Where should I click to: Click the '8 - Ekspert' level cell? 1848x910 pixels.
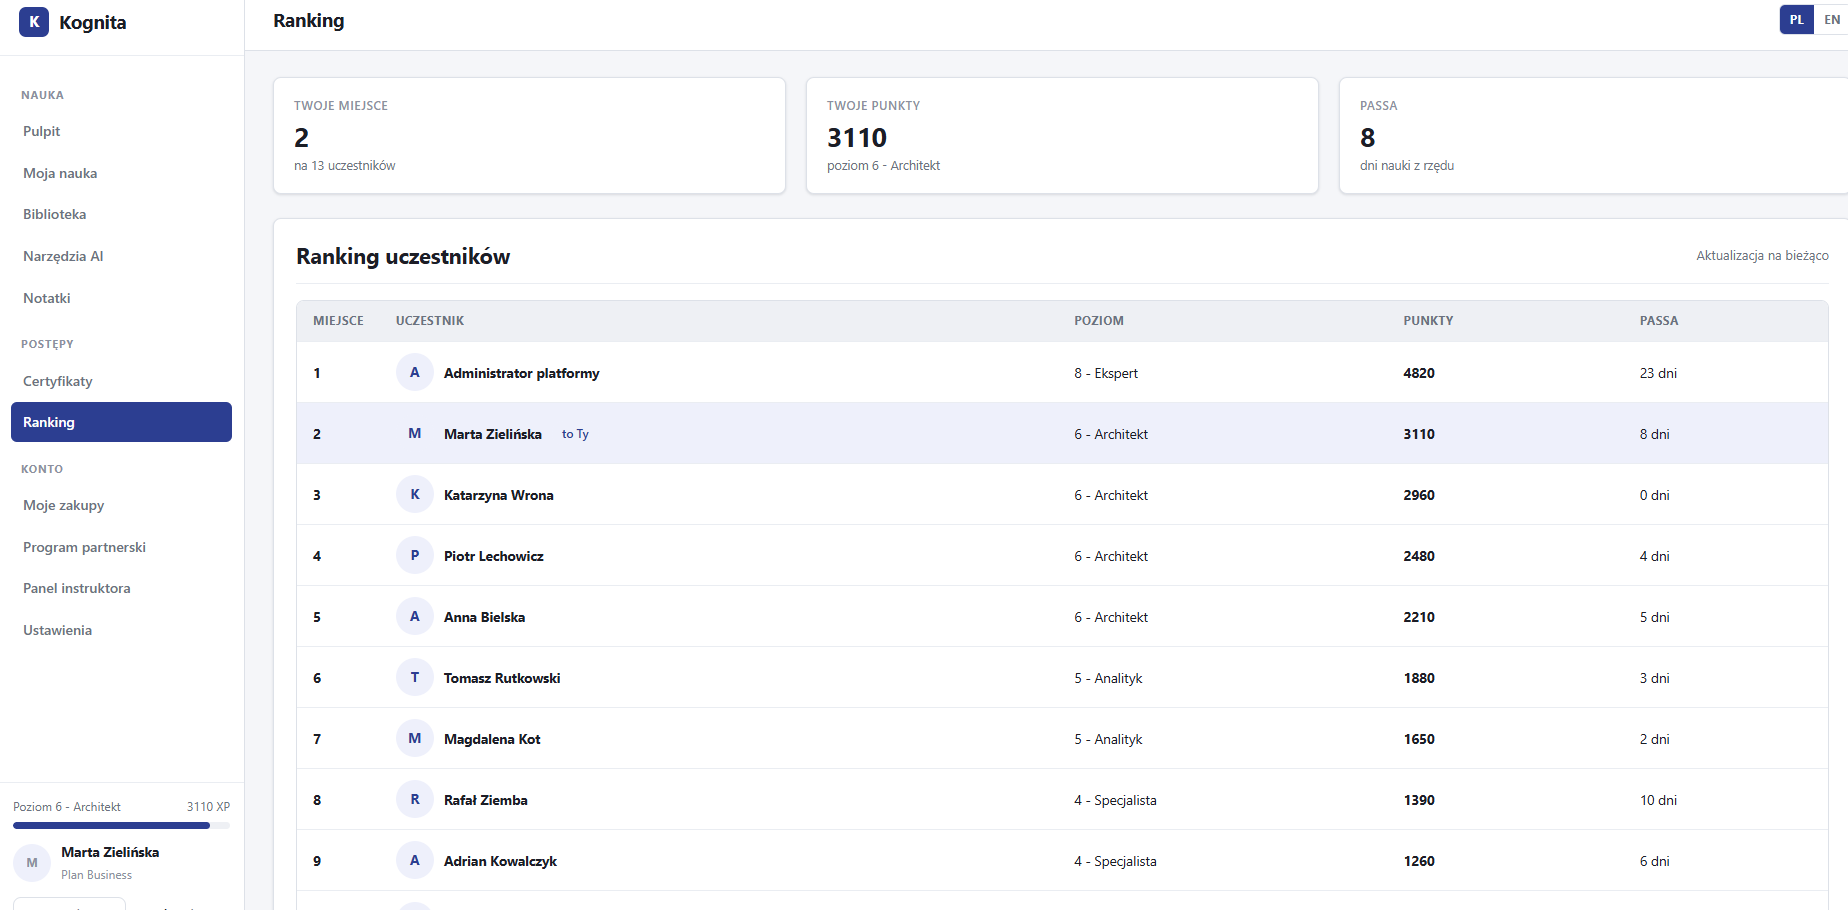1106,373
